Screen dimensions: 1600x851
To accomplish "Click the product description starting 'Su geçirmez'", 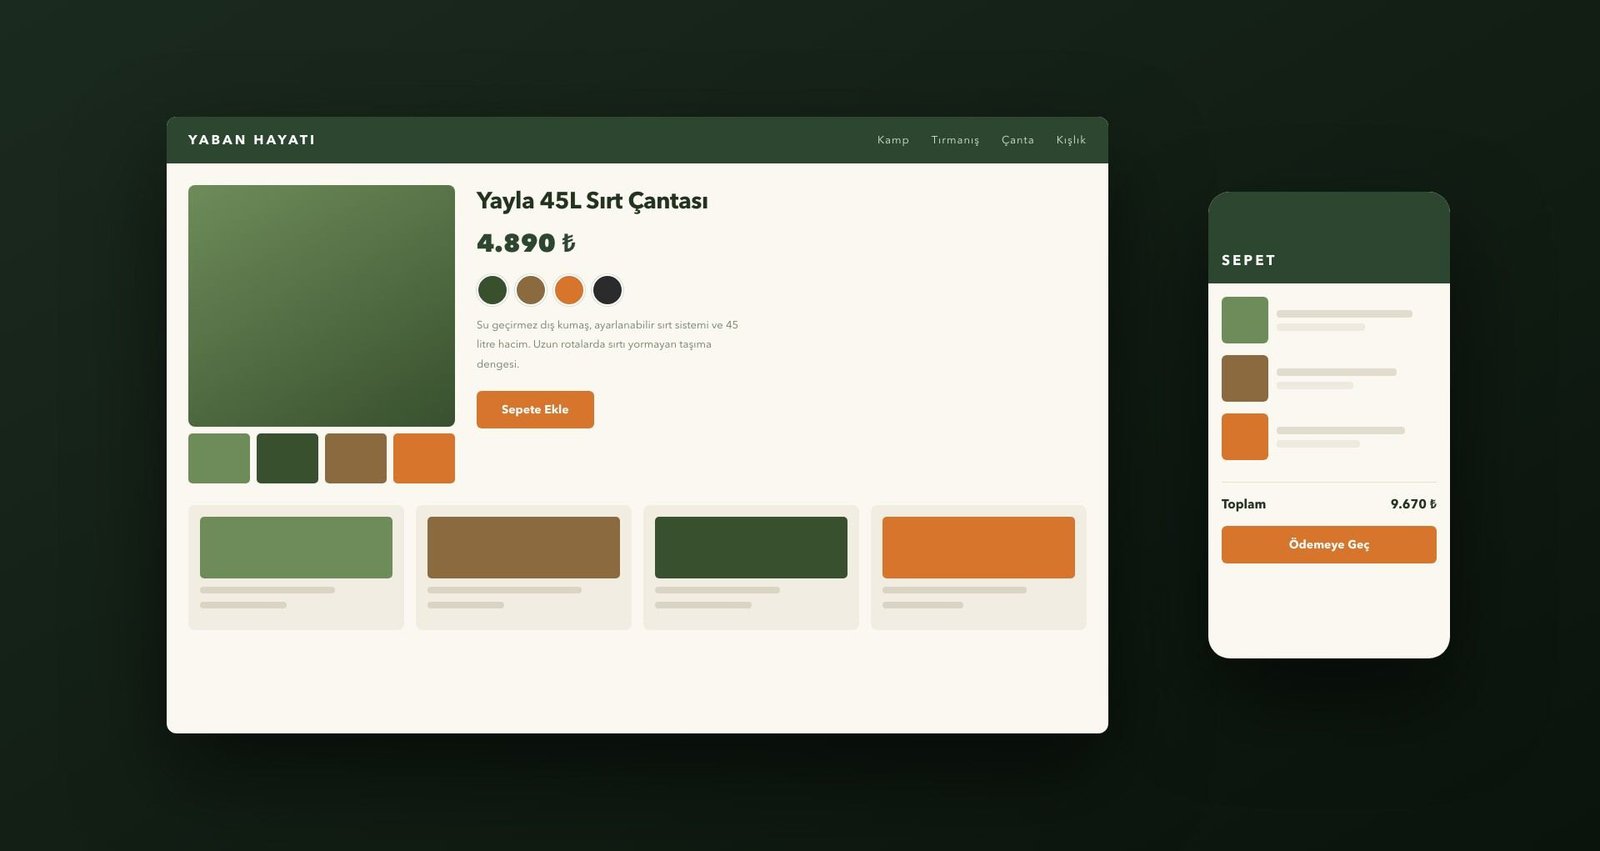I will pos(608,344).
